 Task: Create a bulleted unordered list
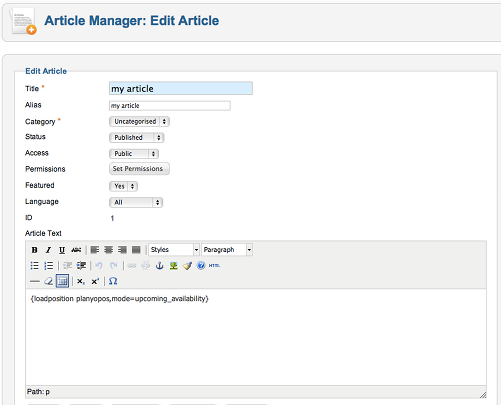coord(34,265)
